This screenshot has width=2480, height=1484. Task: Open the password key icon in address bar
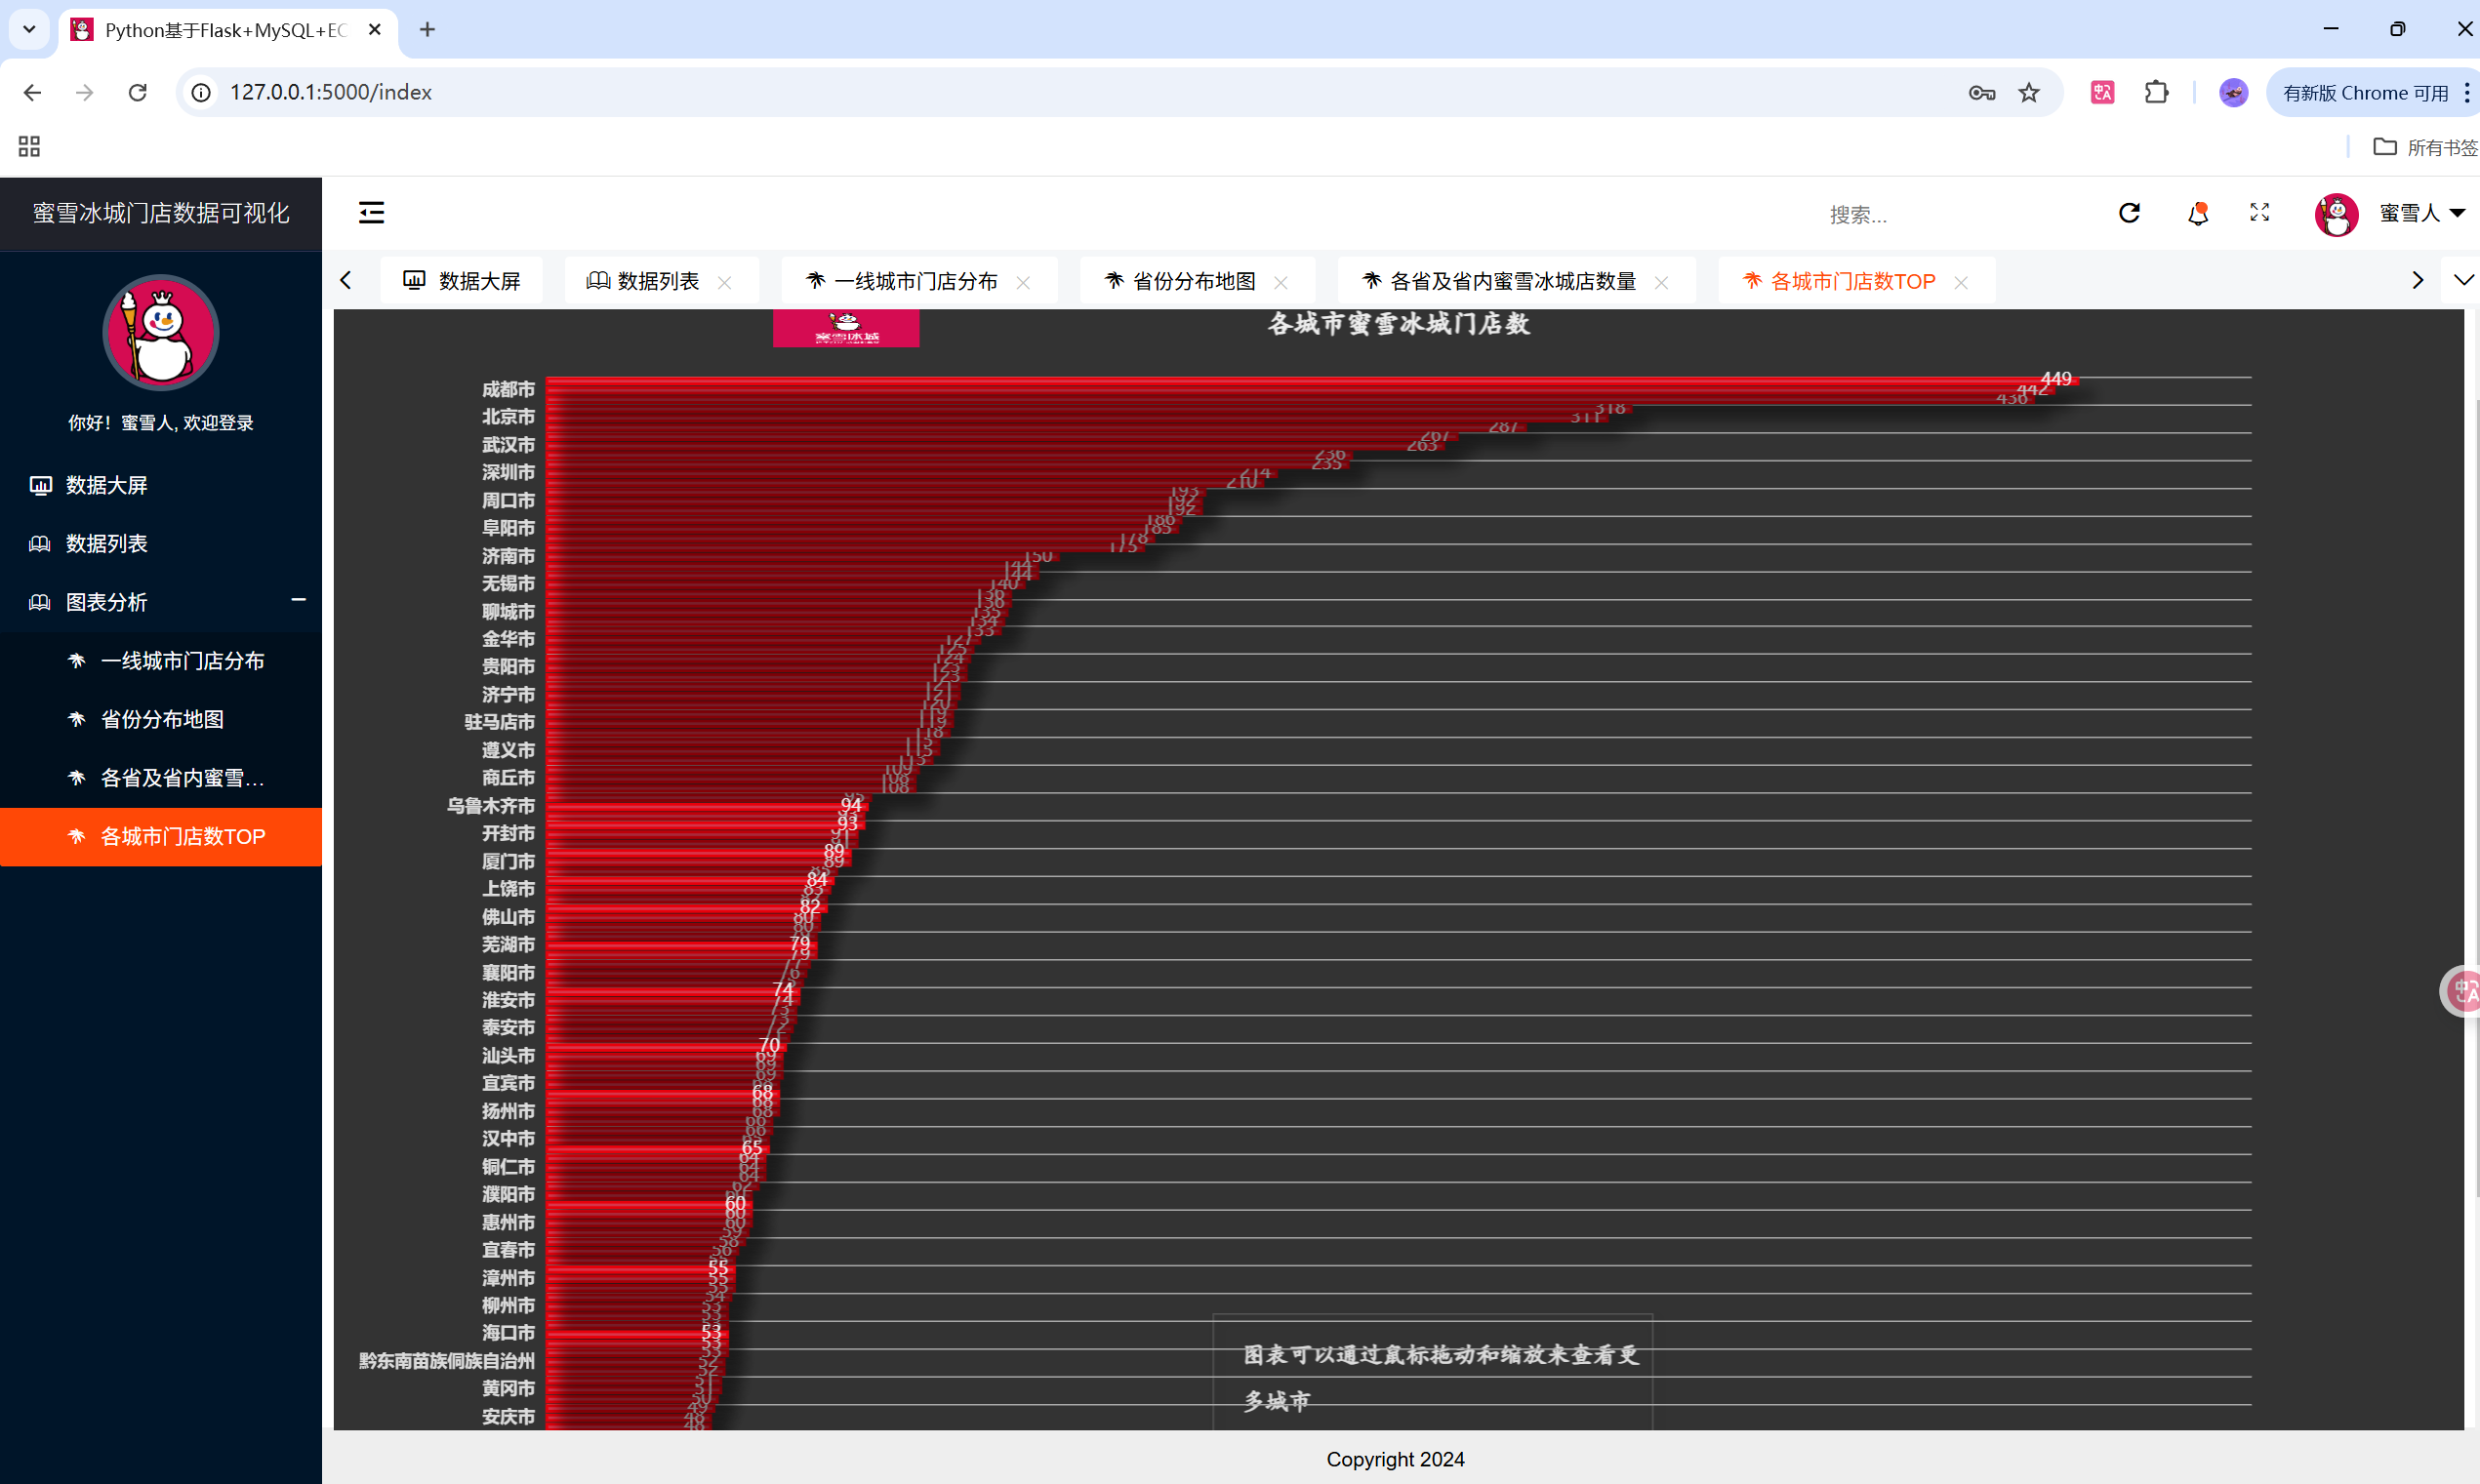tap(1981, 93)
